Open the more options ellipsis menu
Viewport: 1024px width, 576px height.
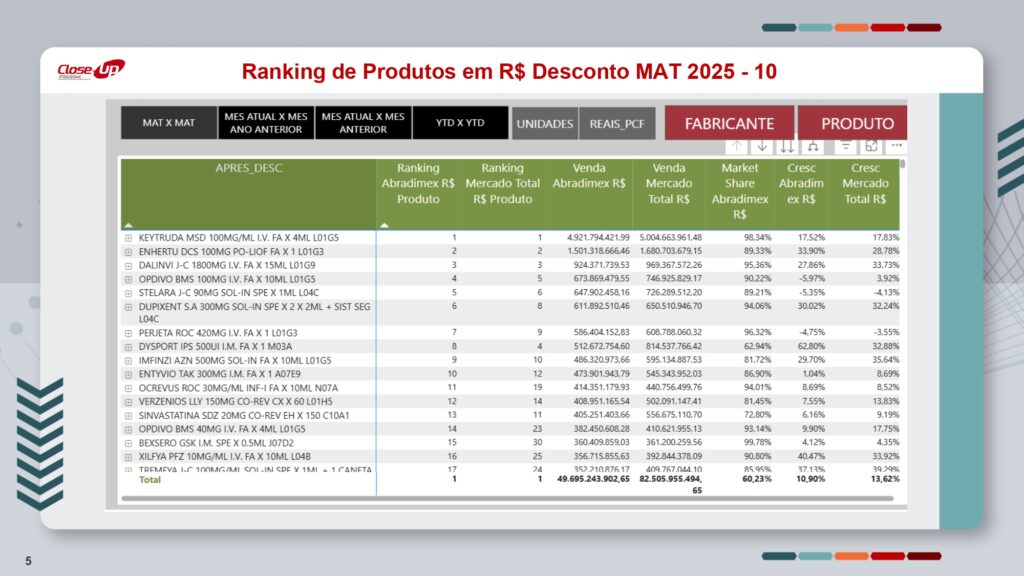[x=896, y=146]
